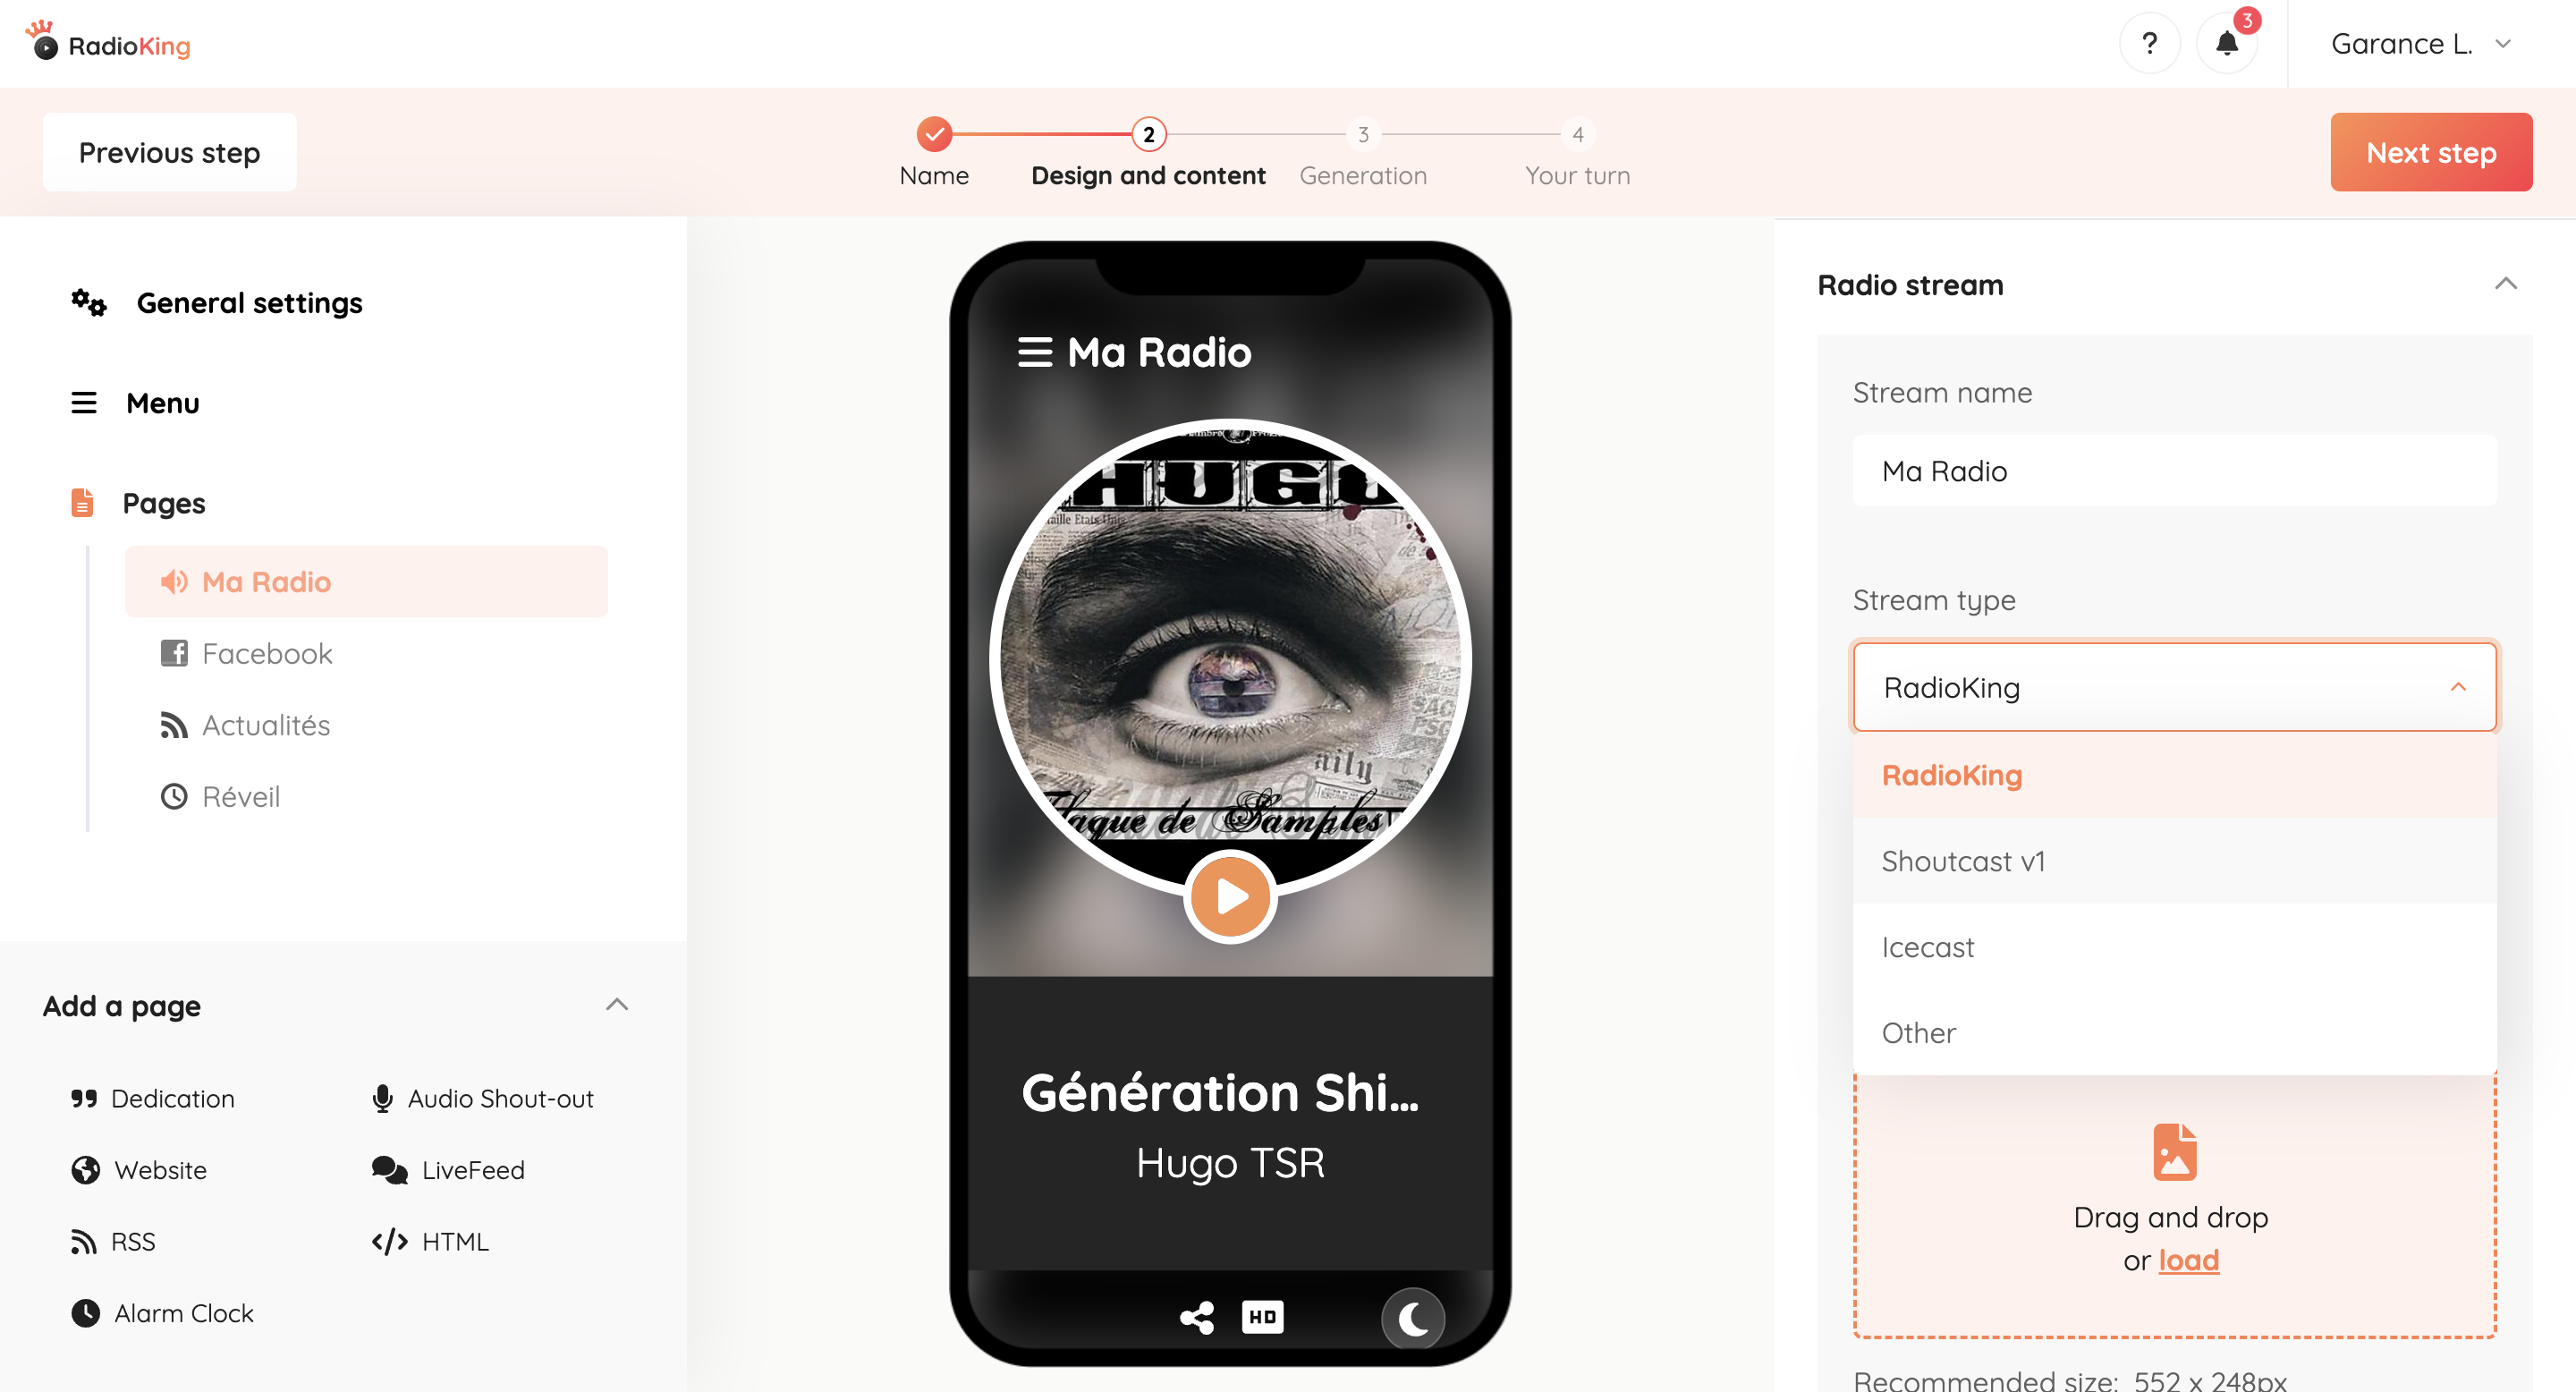Image resolution: width=2576 pixels, height=1392 pixels.
Task: Click the speaker icon beside Ma Radio
Action: (174, 581)
